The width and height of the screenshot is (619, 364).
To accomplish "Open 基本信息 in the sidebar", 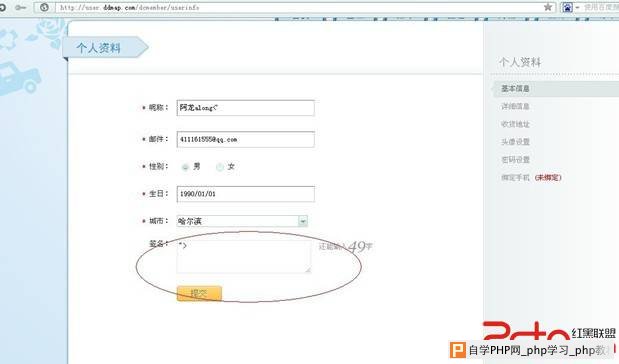I will click(x=515, y=88).
